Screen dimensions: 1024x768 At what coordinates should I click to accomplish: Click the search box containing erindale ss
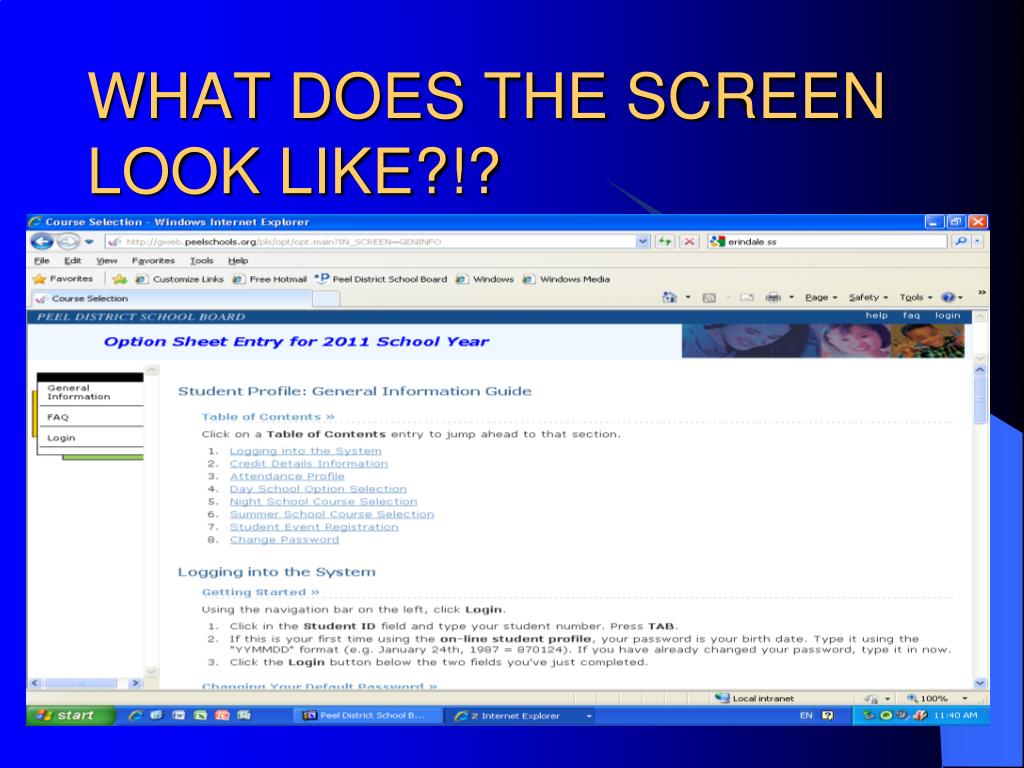point(827,242)
